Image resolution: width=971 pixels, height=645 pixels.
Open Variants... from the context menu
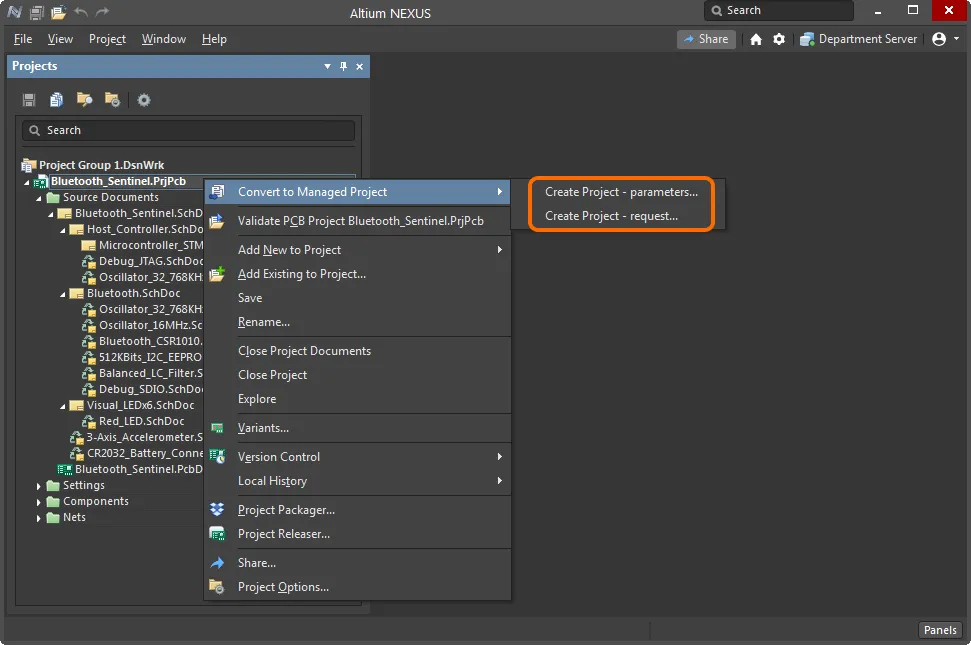pos(357,428)
